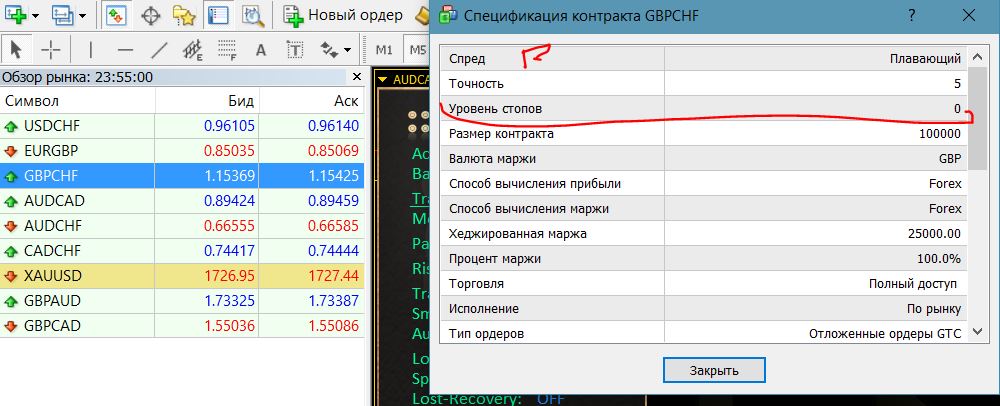
Task: Switch chart to M5 timeframe
Action: pyautogui.click(x=416, y=50)
